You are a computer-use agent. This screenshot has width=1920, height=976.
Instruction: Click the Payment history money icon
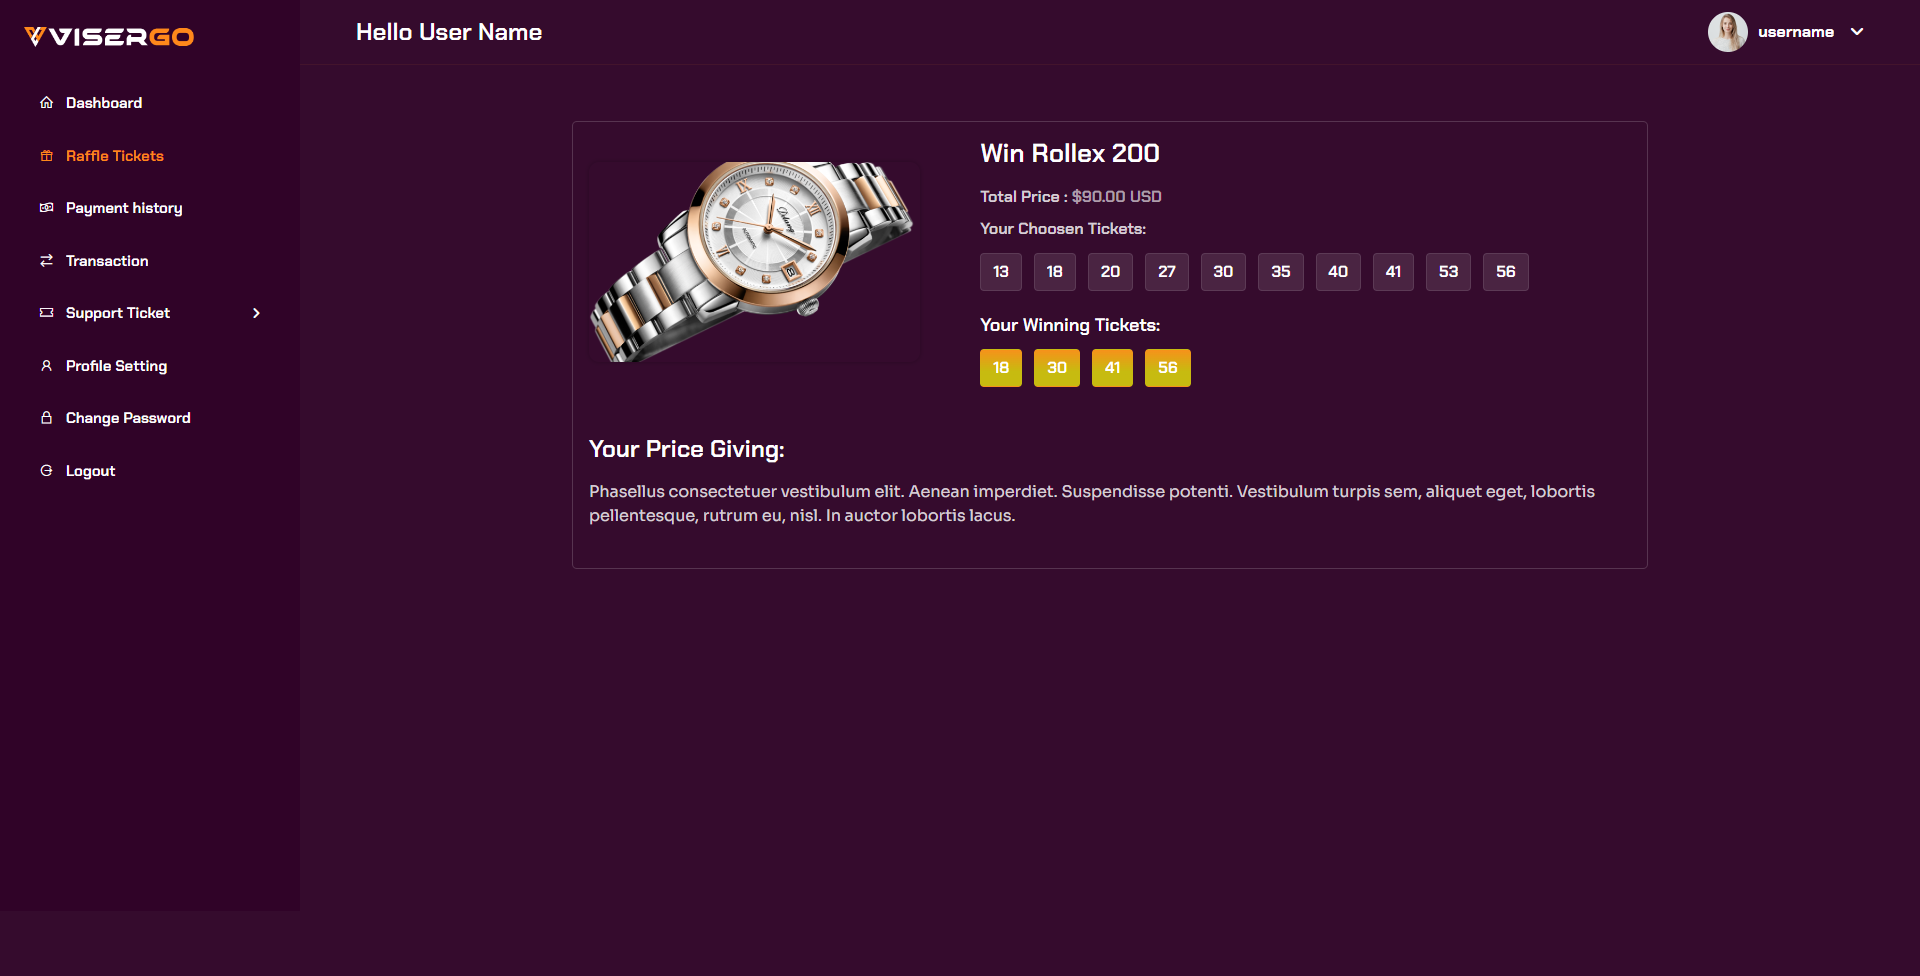46,208
